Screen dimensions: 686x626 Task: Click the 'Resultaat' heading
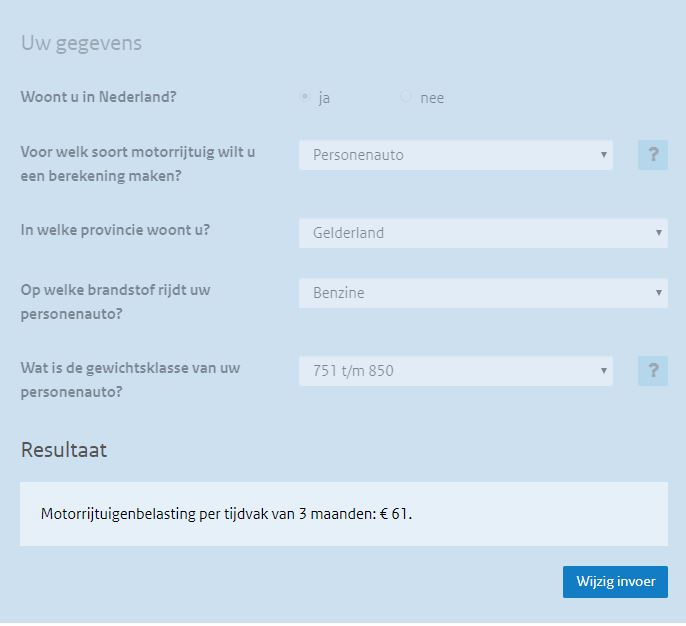tap(64, 450)
